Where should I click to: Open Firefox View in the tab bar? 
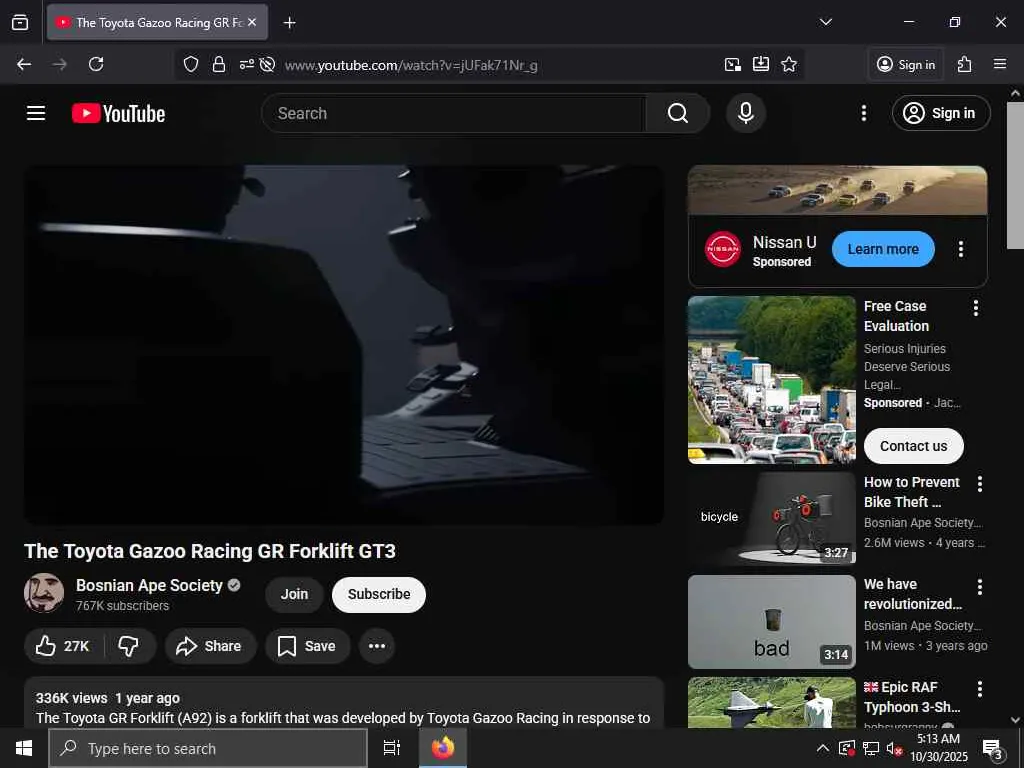pyautogui.click(x=20, y=22)
